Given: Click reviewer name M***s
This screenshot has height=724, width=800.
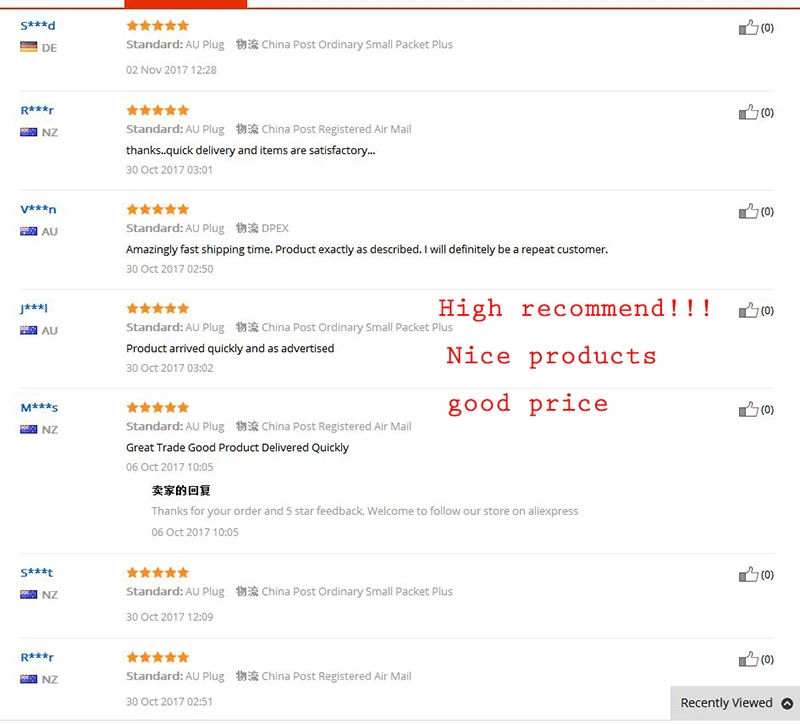Looking at the screenshot, I should [39, 407].
